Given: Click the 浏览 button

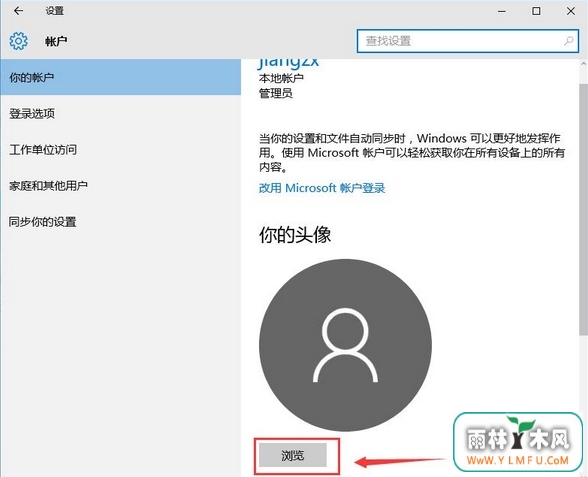Looking at the screenshot, I should point(293,455).
